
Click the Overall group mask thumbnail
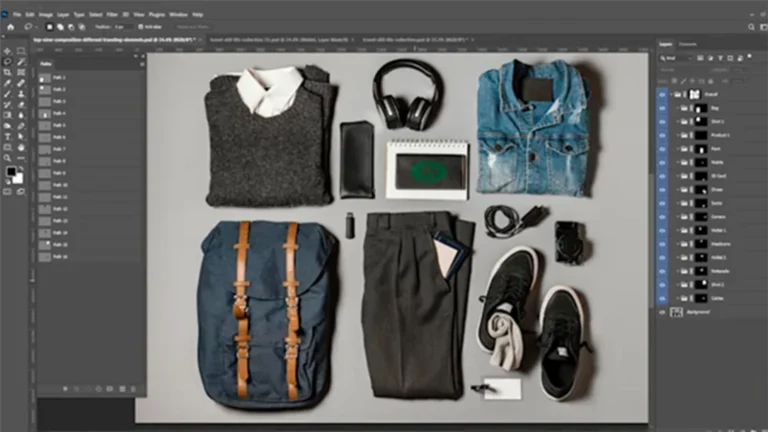tap(695, 95)
